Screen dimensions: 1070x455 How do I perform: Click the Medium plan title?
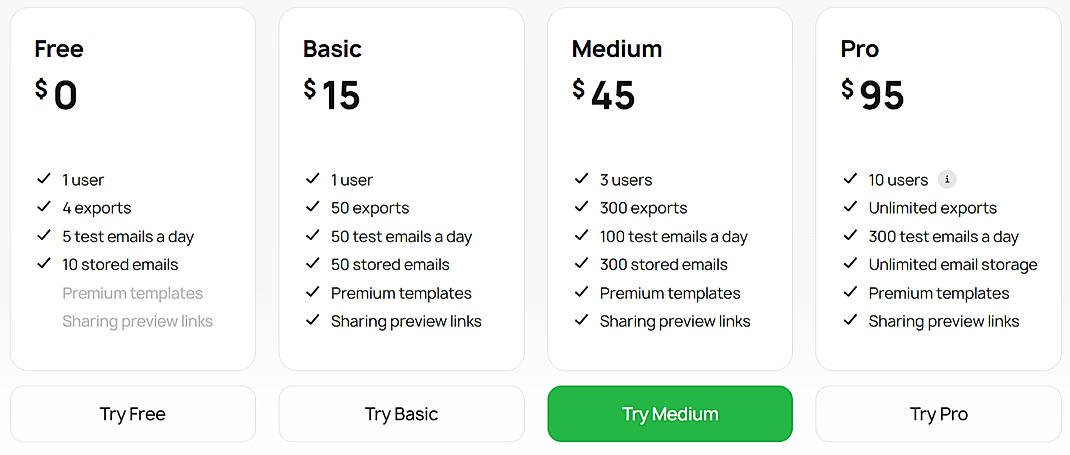point(617,49)
